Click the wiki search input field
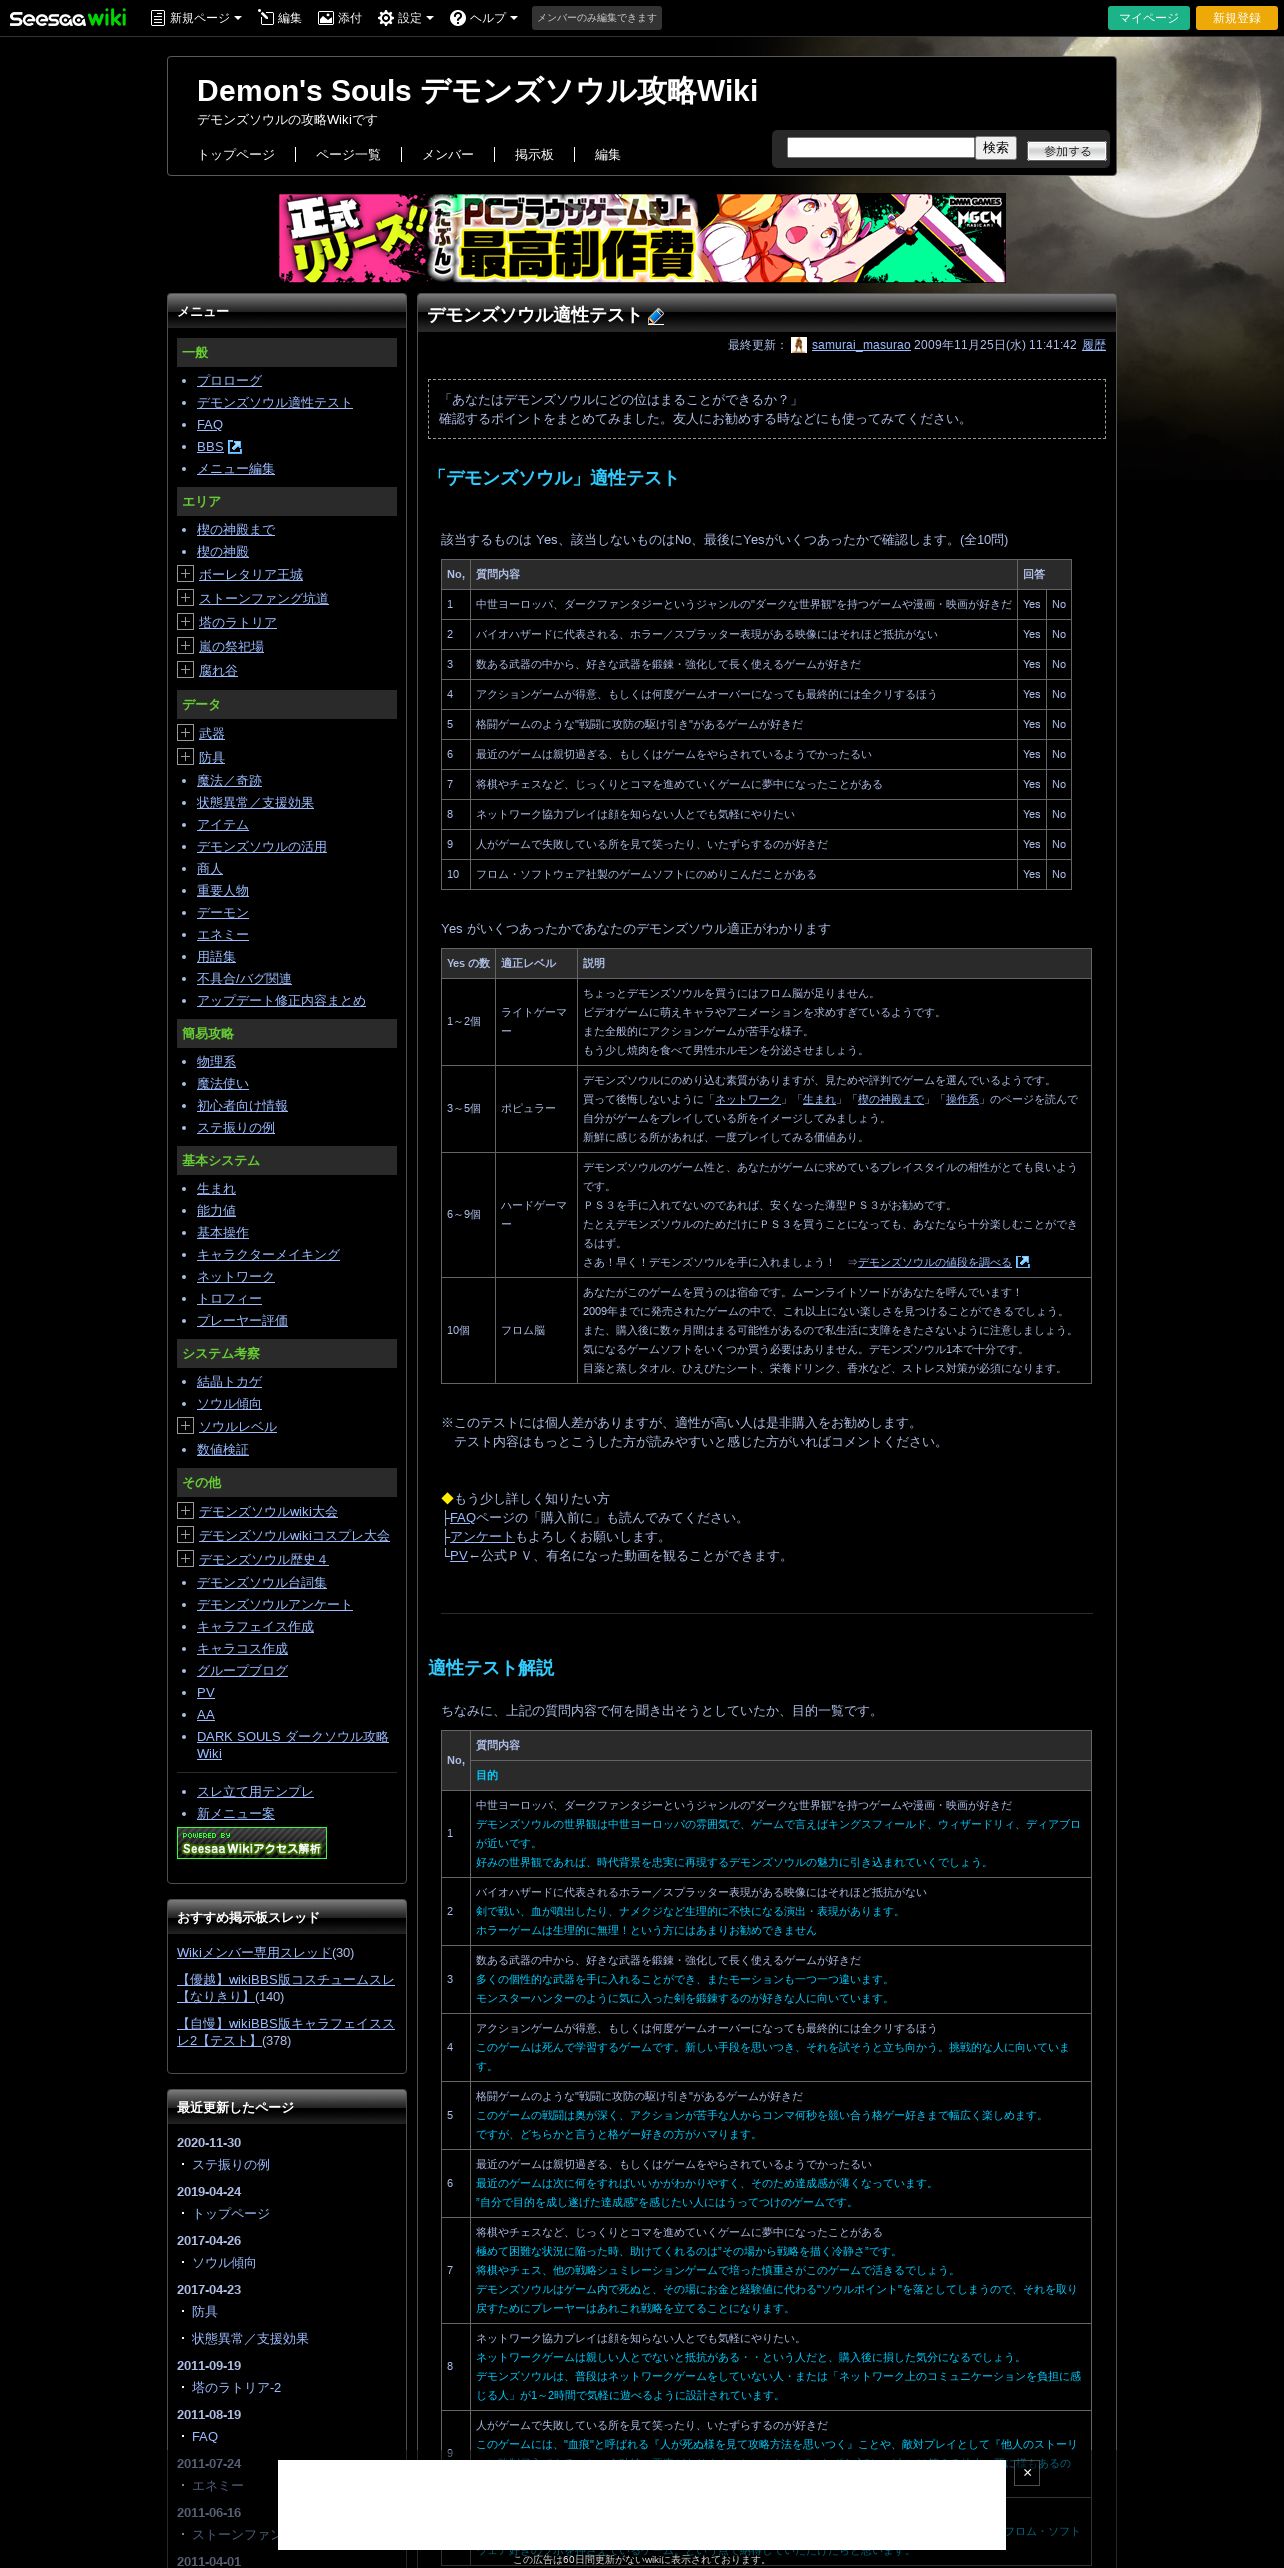Screen dimensions: 1284x2568 (880, 148)
